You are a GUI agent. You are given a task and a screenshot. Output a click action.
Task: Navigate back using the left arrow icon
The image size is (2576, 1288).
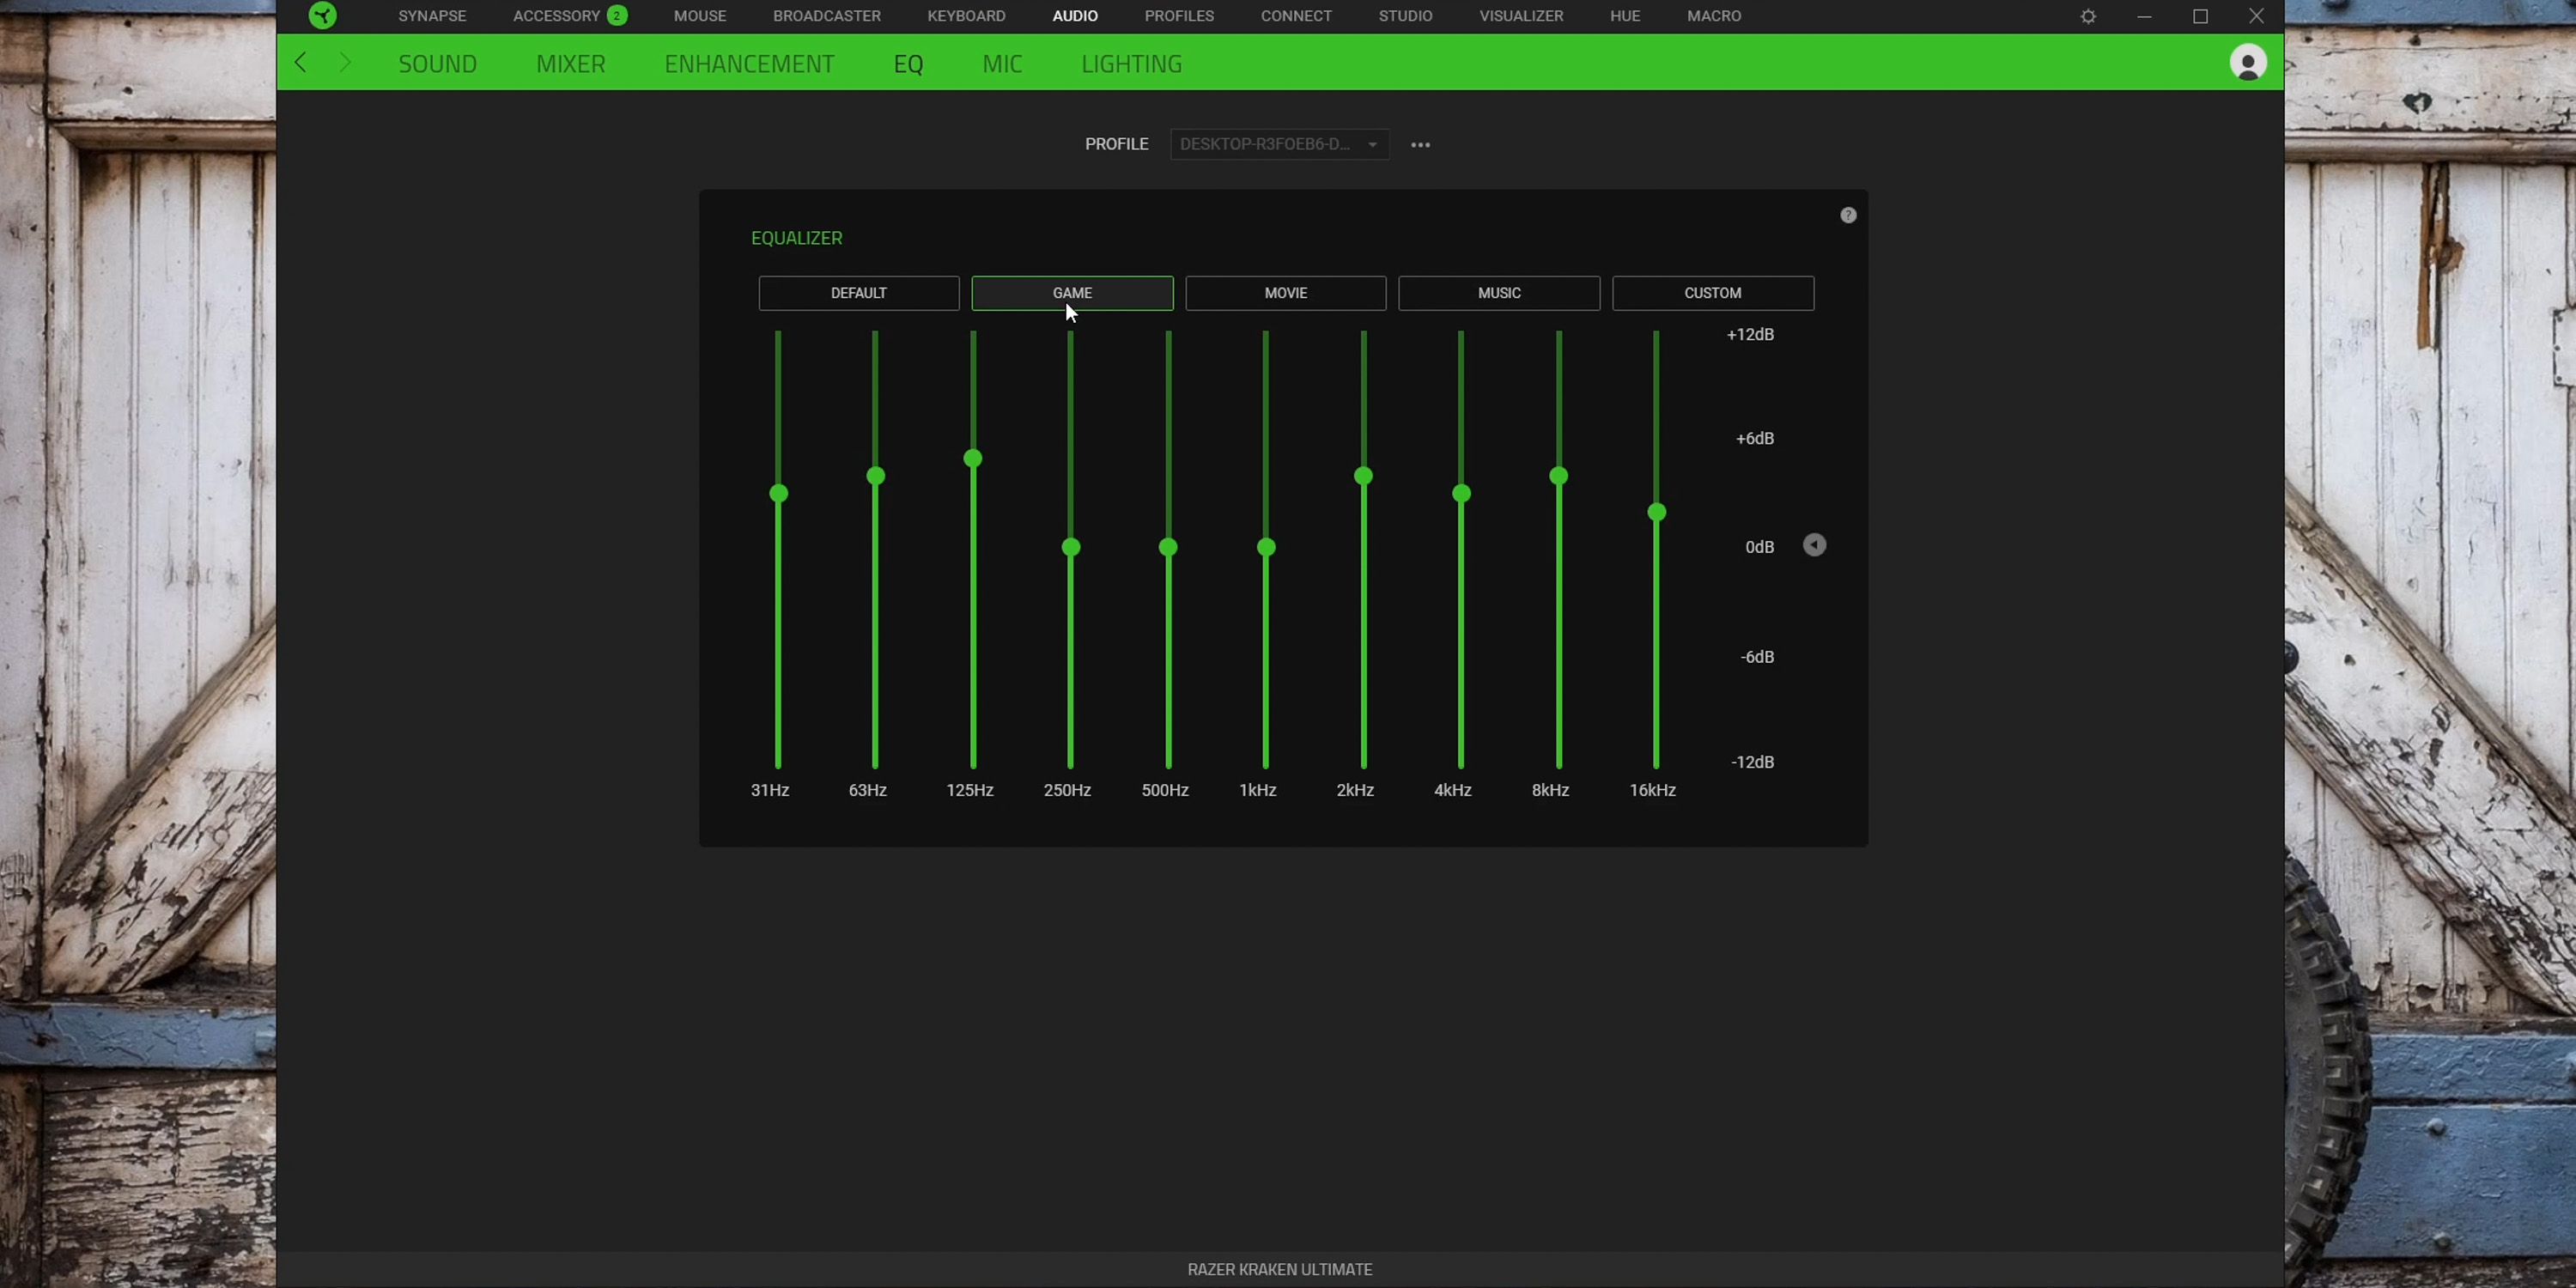302,63
